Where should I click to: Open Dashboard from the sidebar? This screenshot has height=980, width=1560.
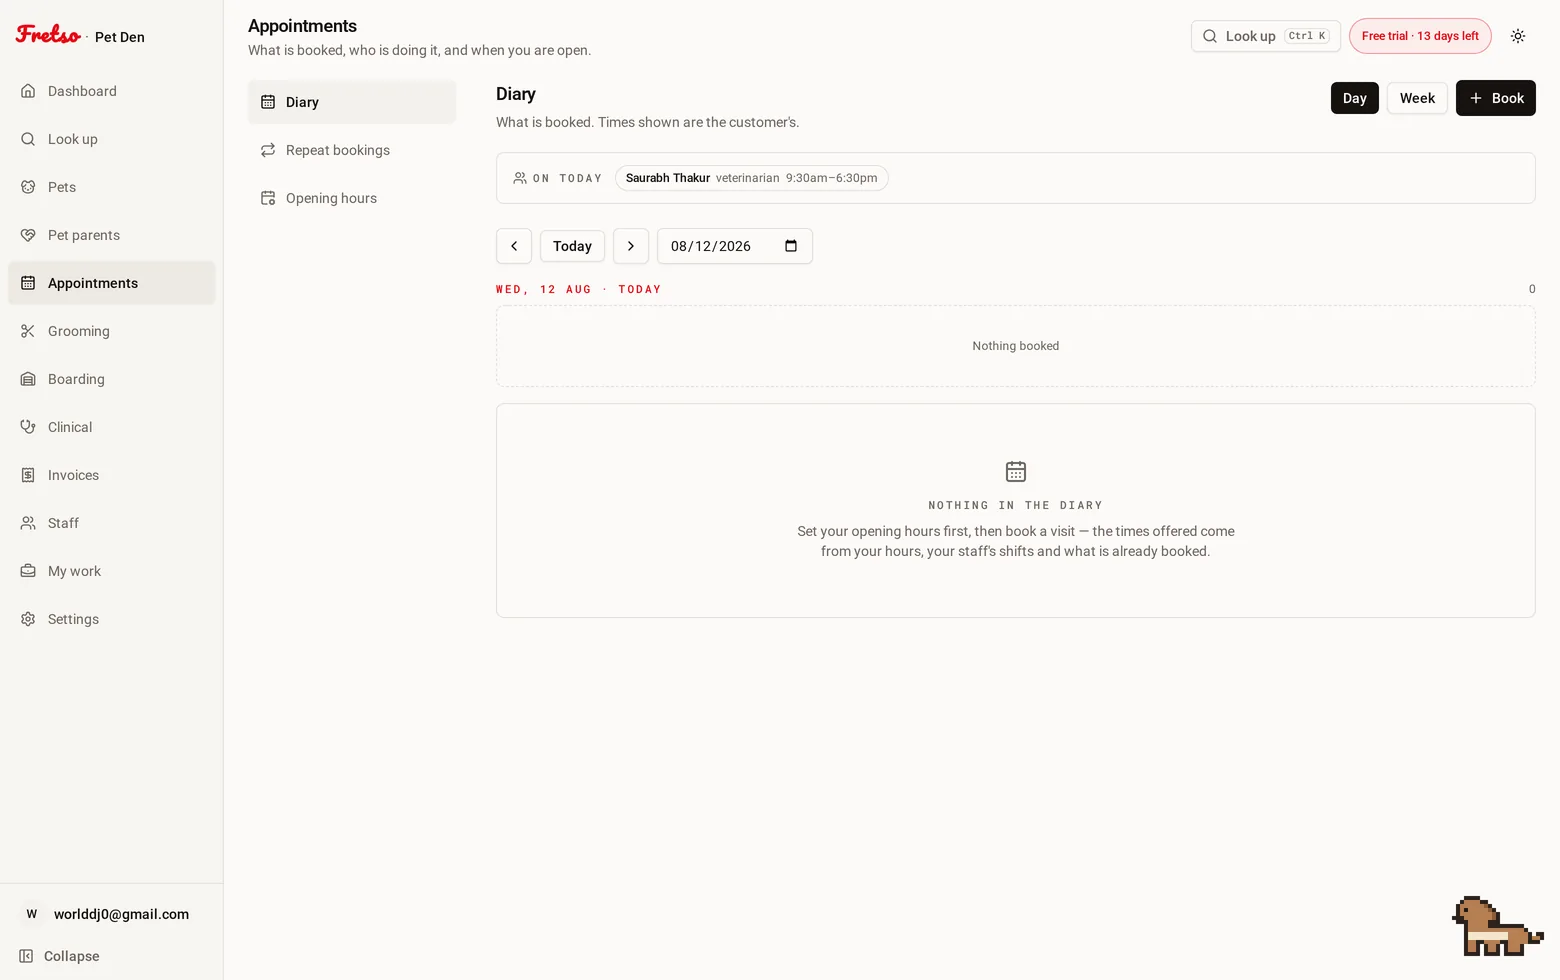coord(111,91)
